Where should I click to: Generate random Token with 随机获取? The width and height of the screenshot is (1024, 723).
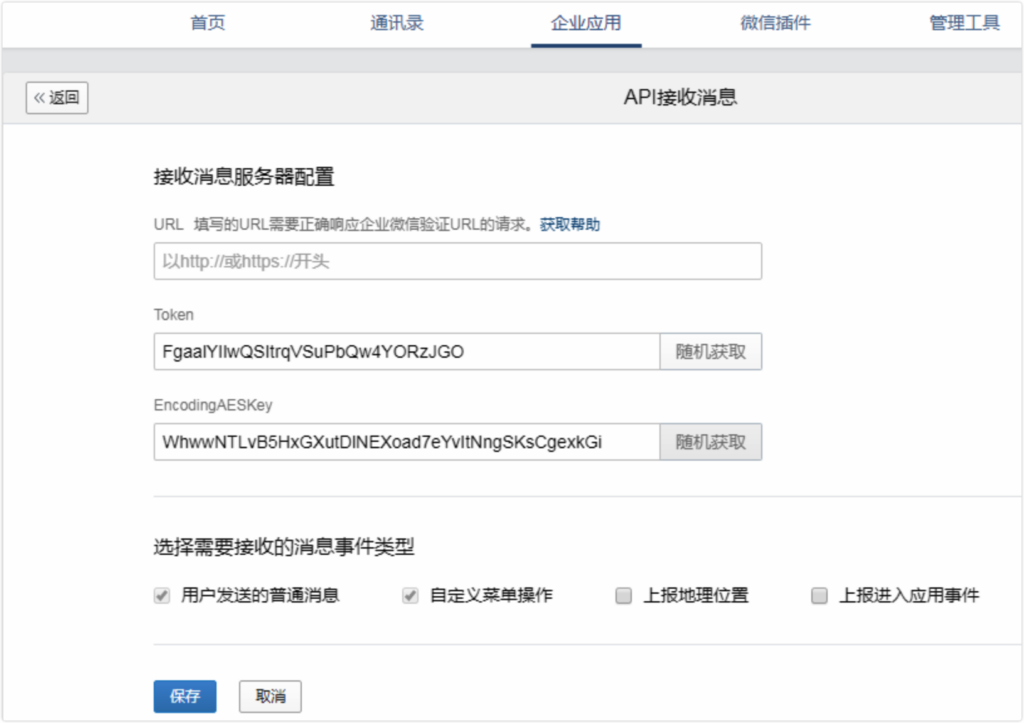pos(710,352)
